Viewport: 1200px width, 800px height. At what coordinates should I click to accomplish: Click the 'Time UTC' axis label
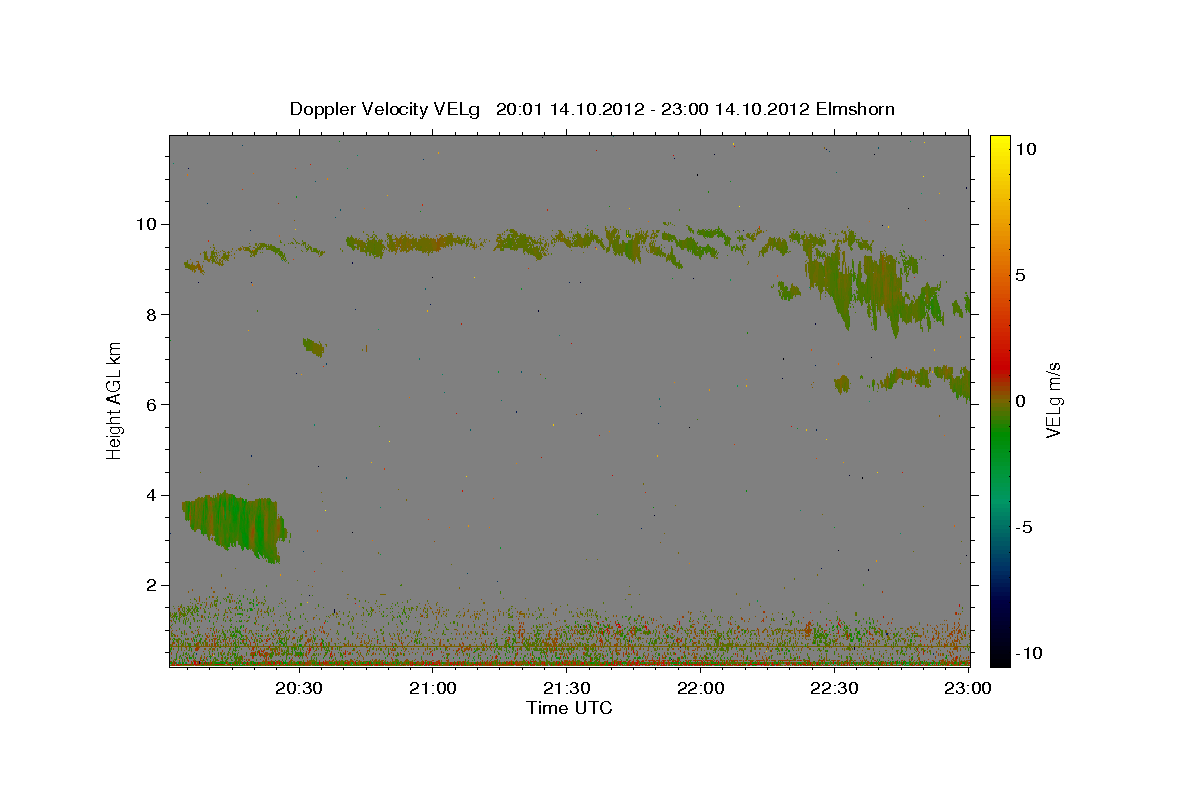[x=569, y=708]
